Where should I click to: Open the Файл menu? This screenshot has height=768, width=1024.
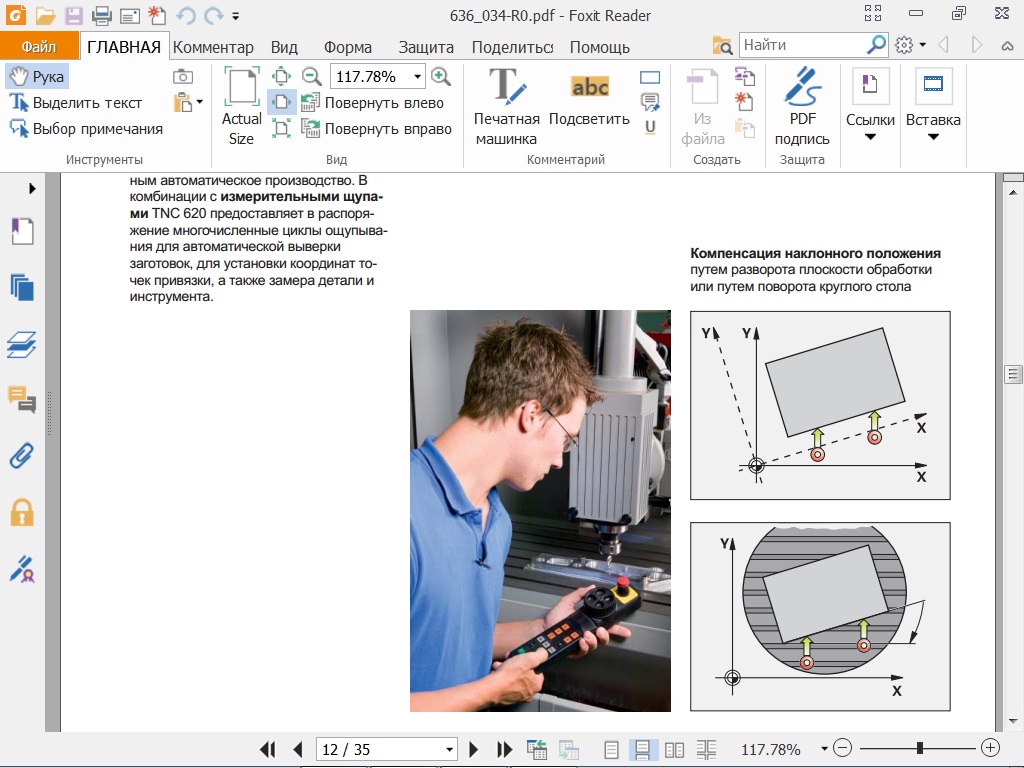(39, 47)
